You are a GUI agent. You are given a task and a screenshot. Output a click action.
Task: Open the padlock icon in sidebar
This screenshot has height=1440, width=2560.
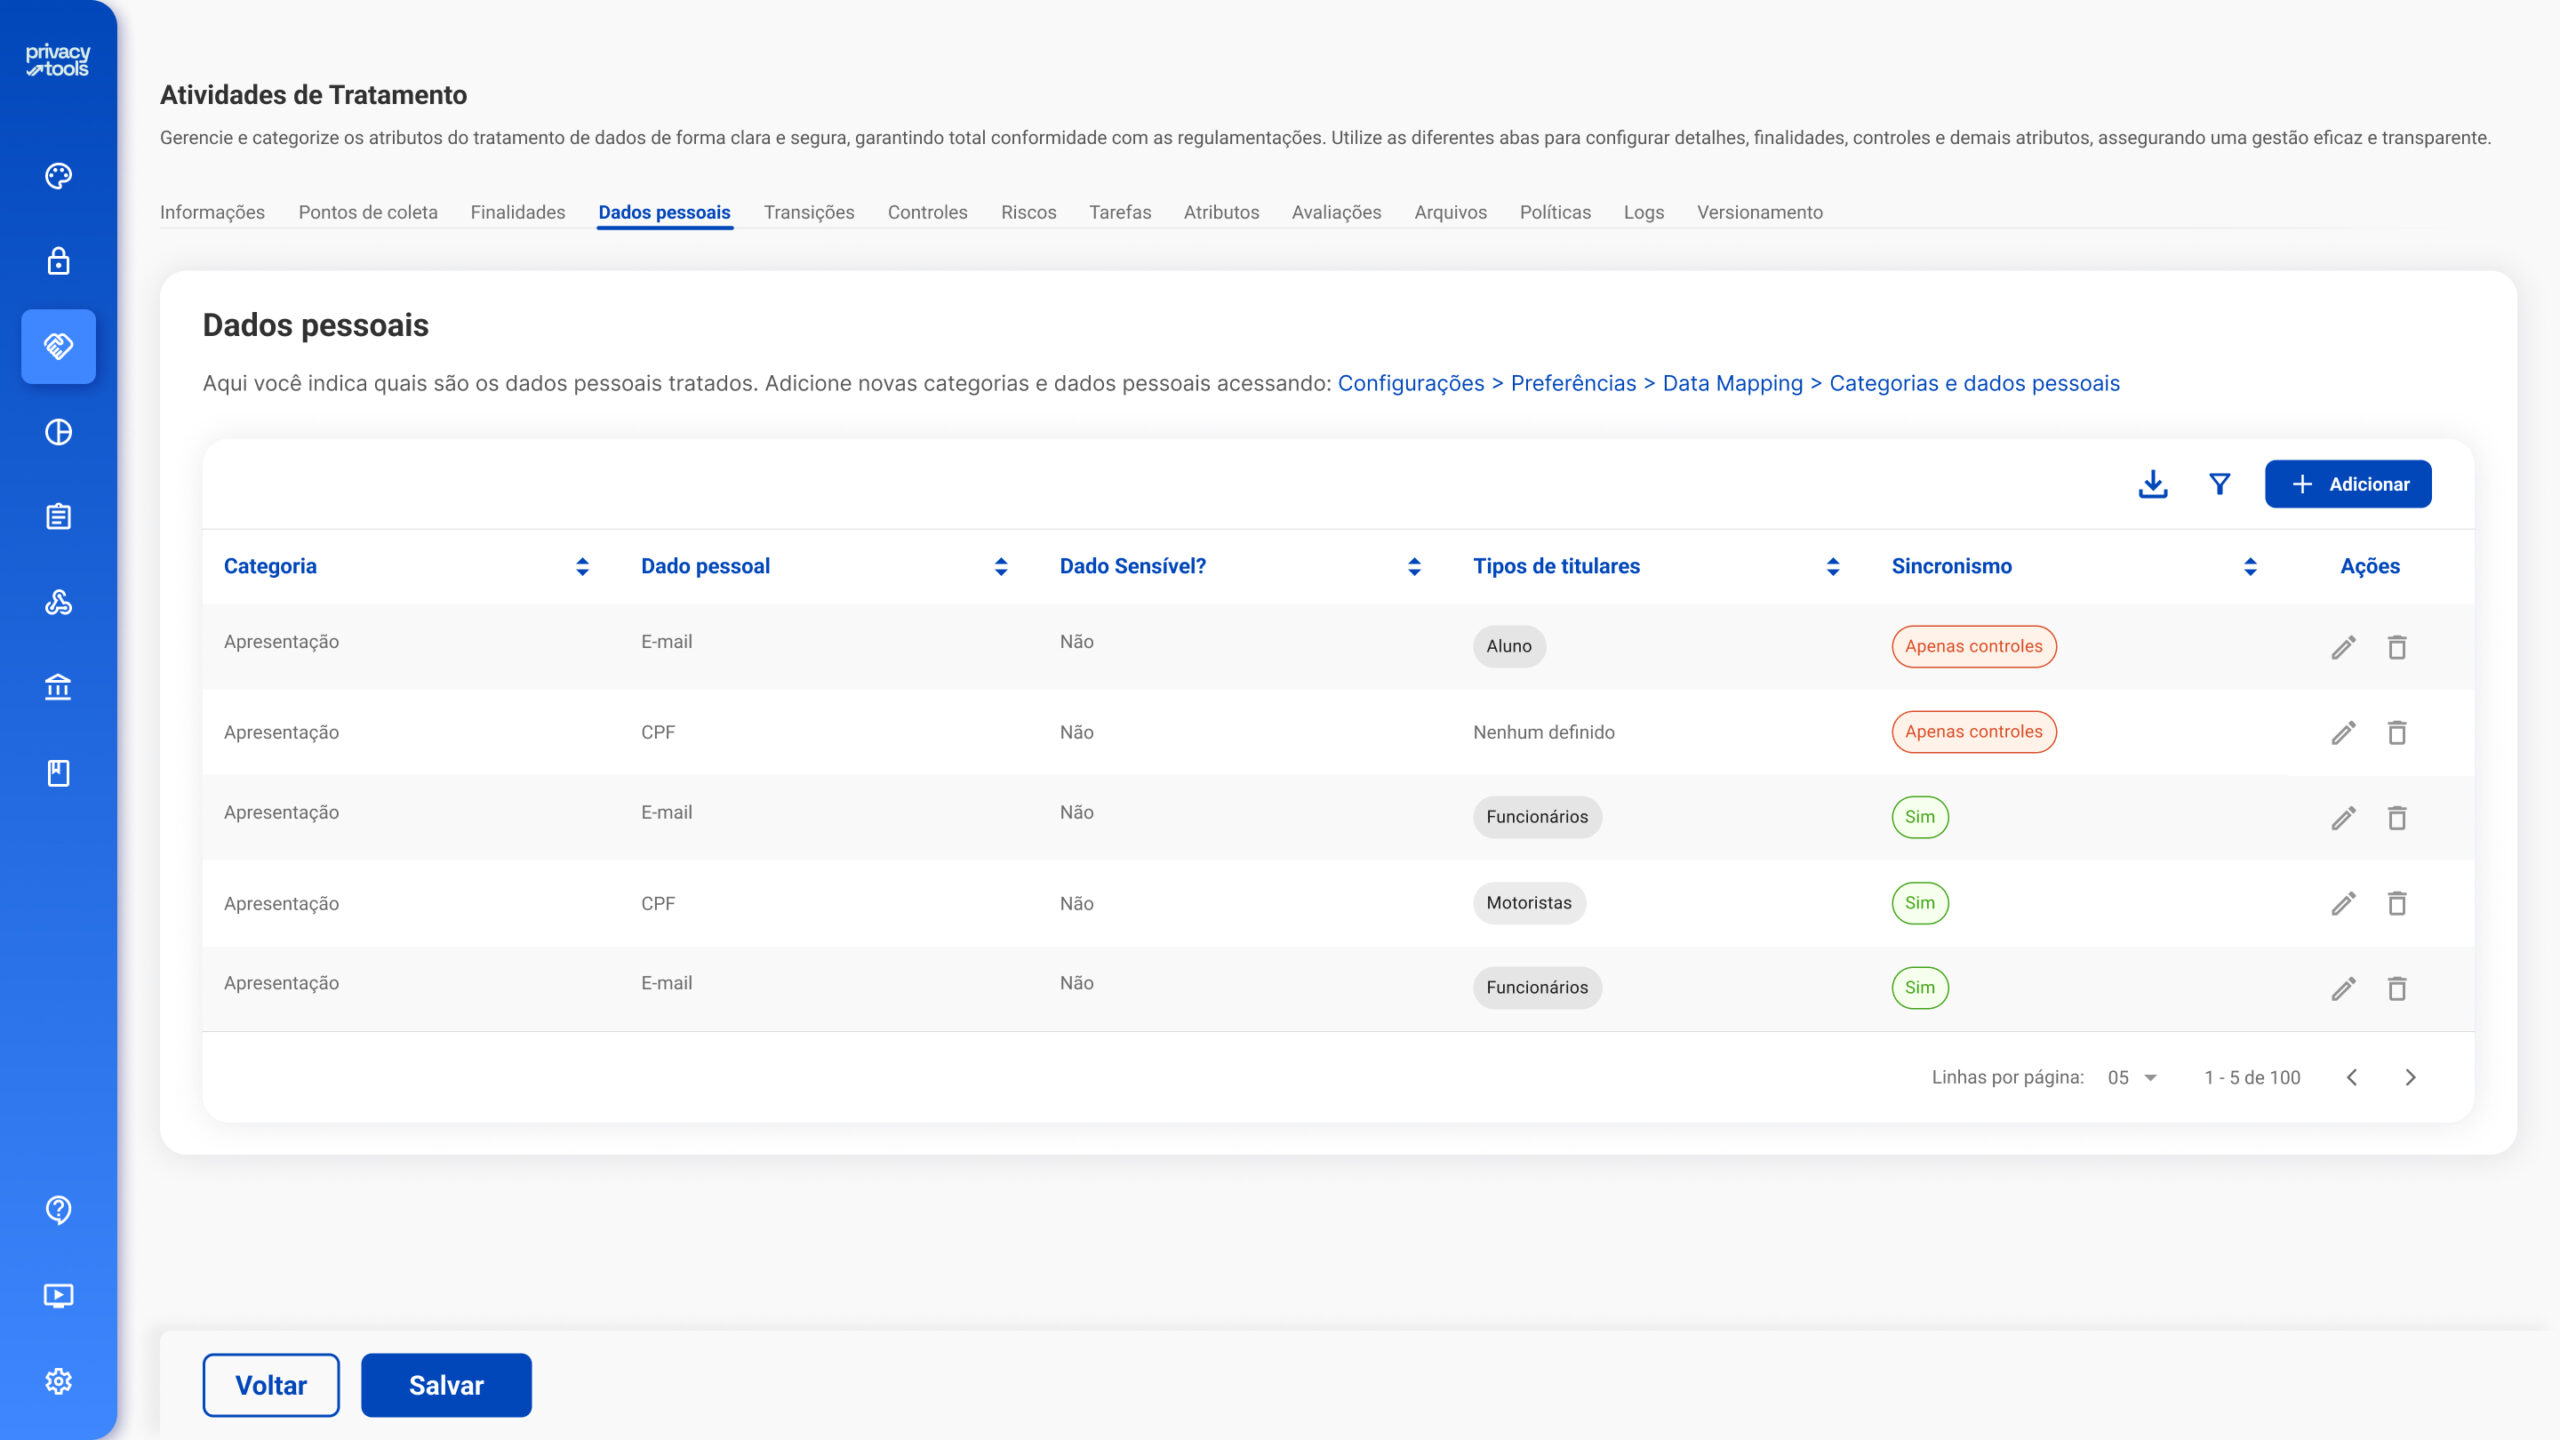pos(58,261)
